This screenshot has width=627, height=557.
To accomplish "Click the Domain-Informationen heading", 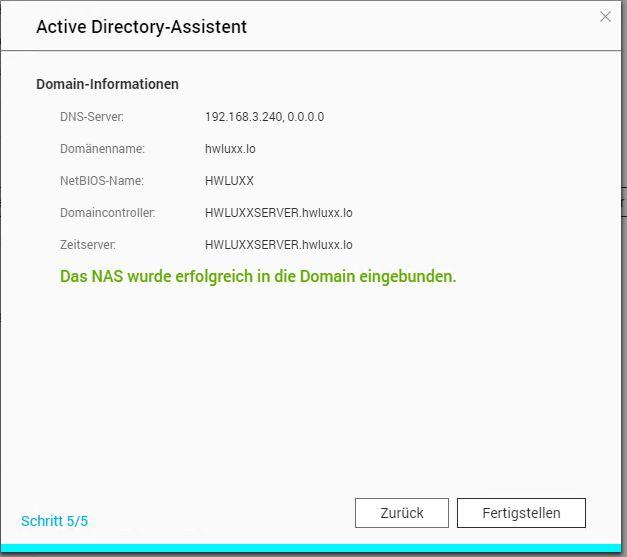I will 107,84.
